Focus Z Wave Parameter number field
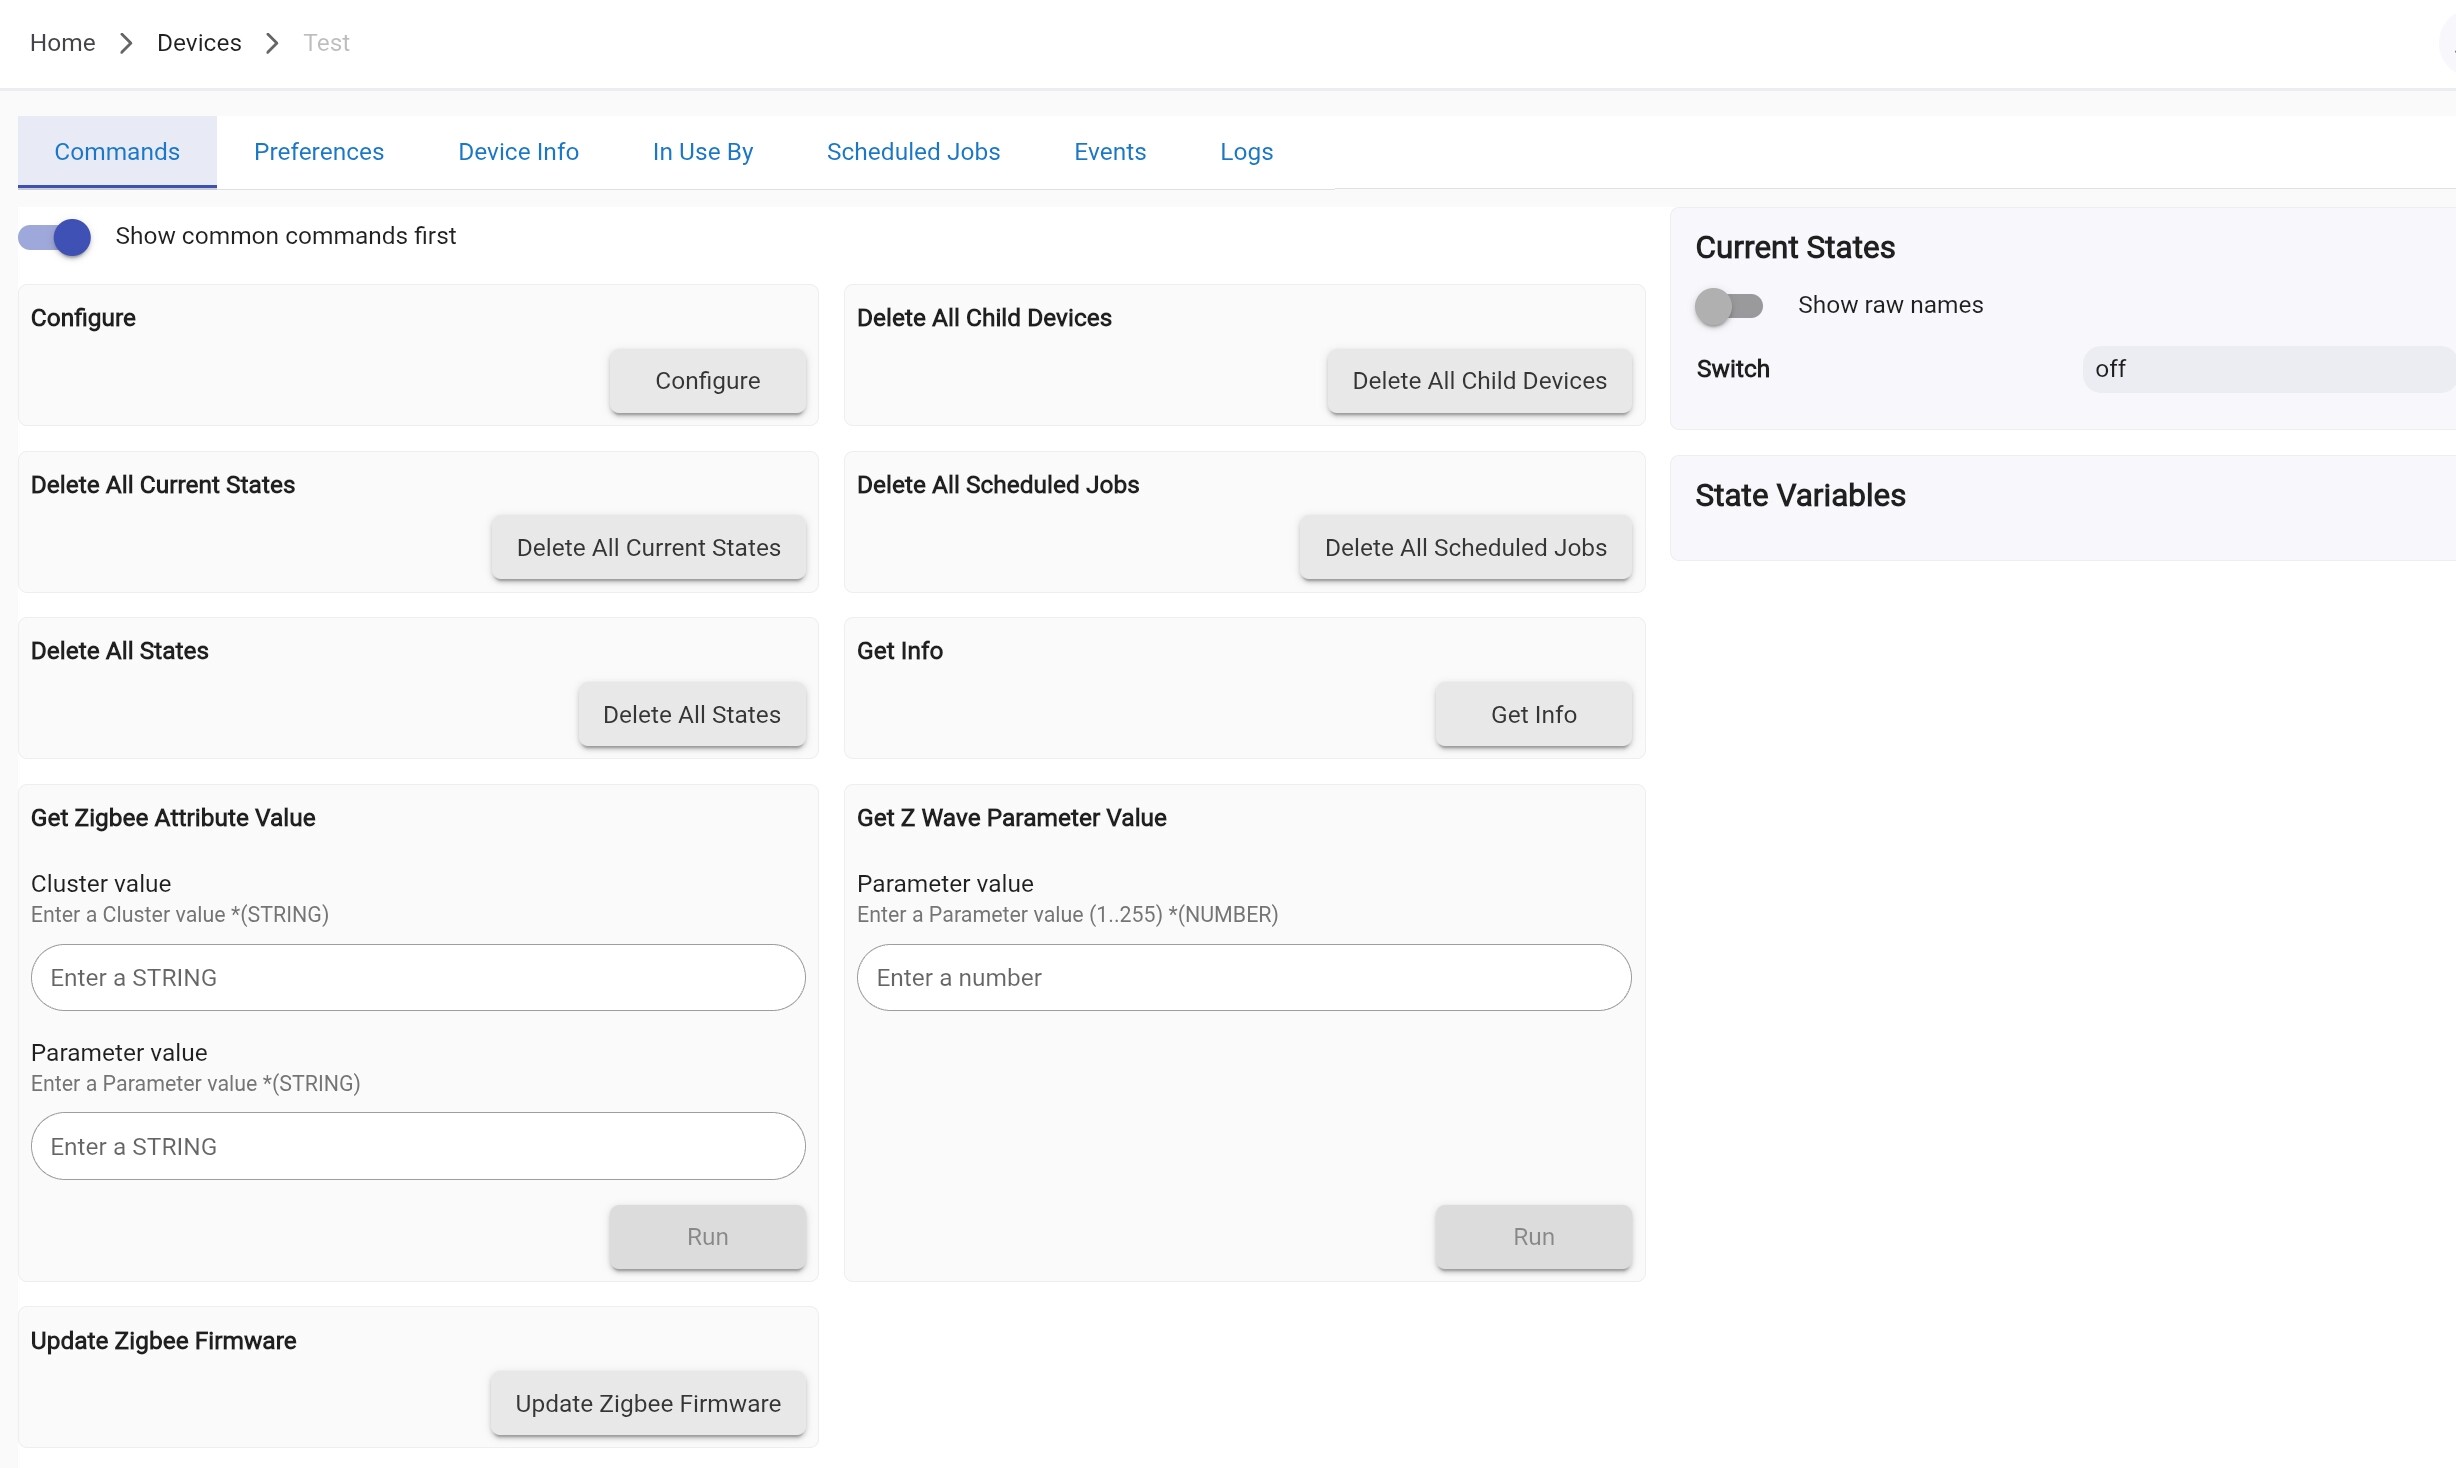The width and height of the screenshot is (2456, 1468). [1243, 978]
